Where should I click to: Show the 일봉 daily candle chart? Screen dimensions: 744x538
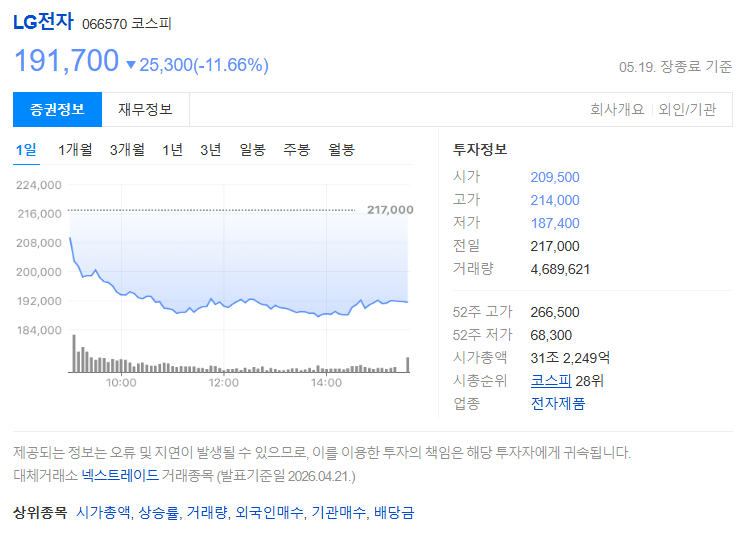pos(252,150)
